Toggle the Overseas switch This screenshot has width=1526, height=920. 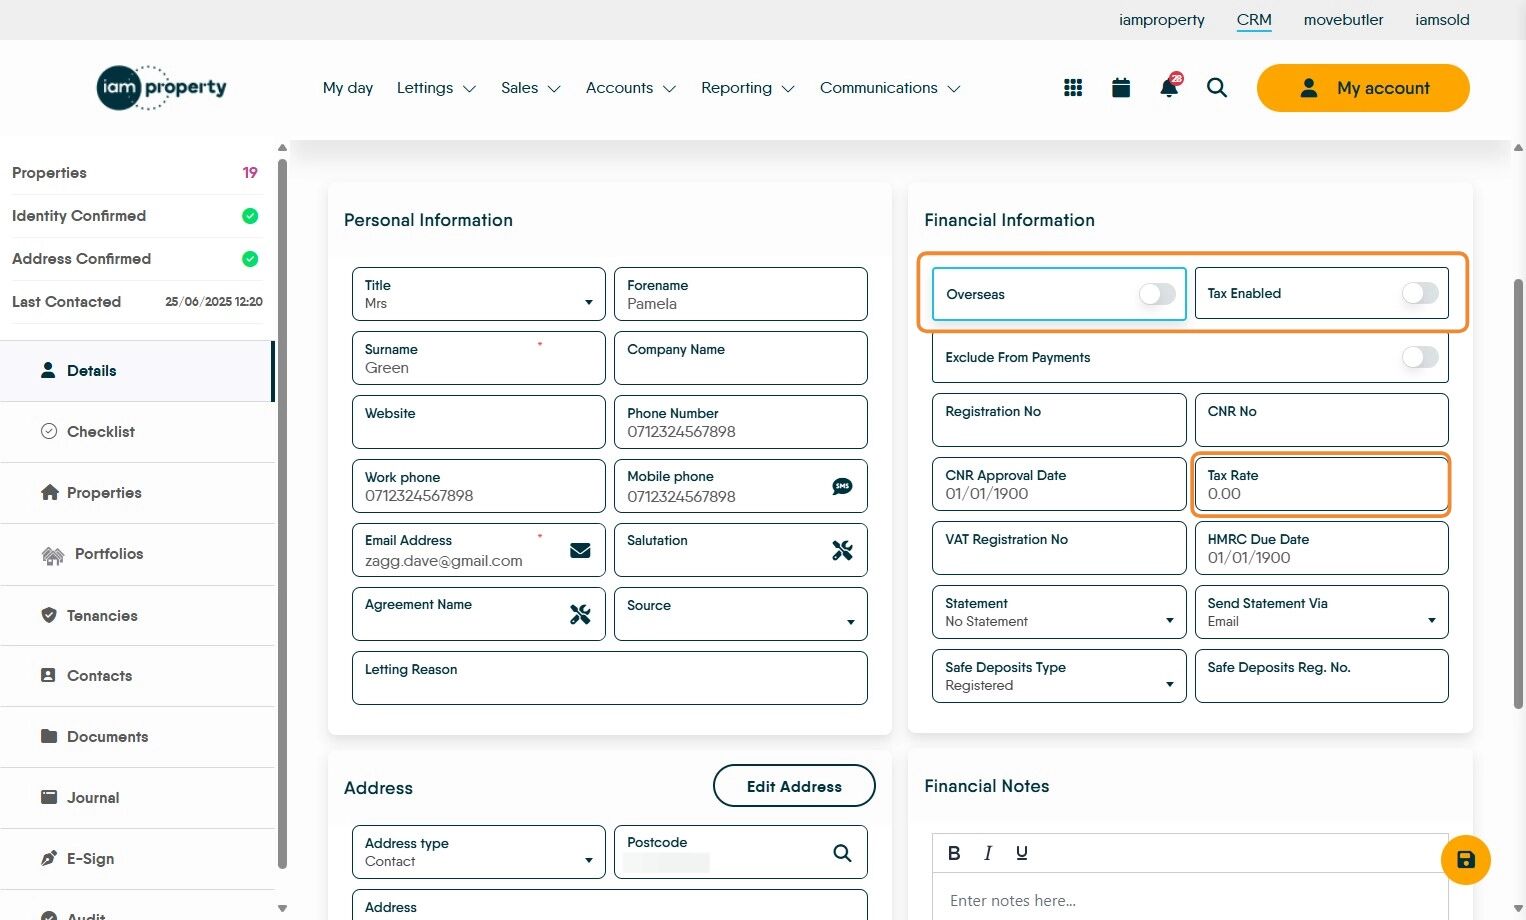(1157, 294)
